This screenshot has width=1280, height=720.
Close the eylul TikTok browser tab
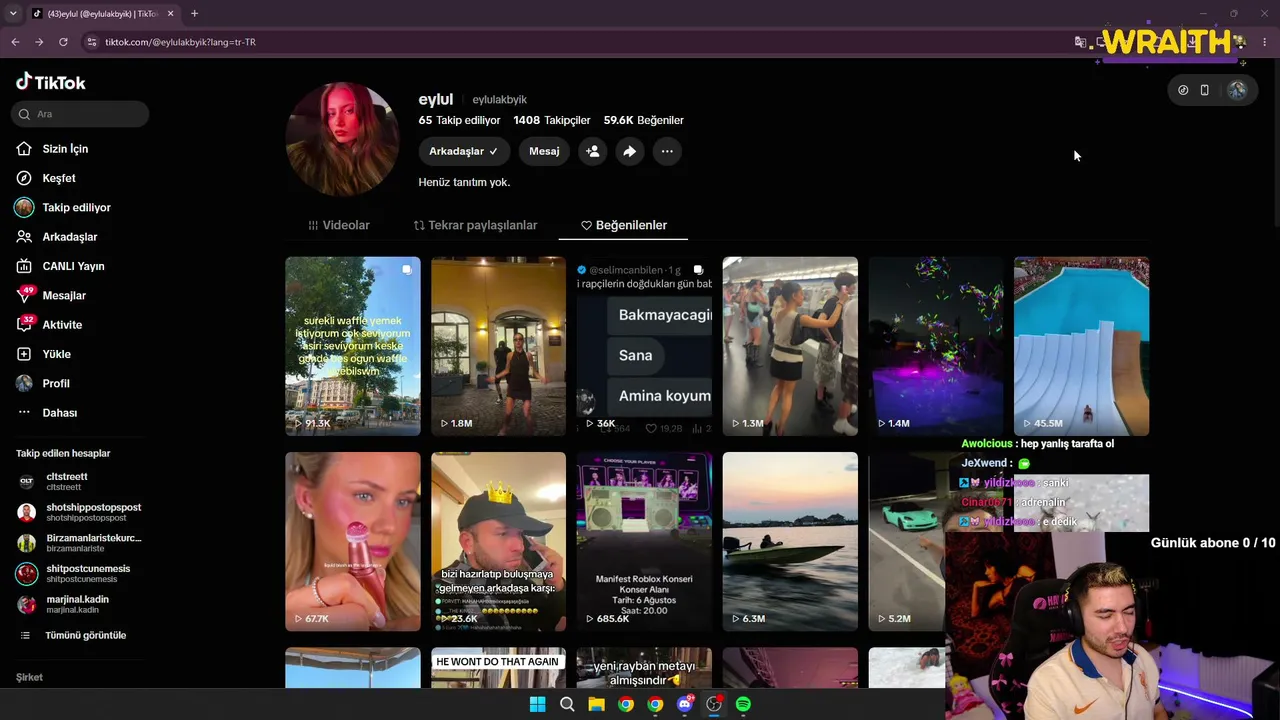(170, 13)
